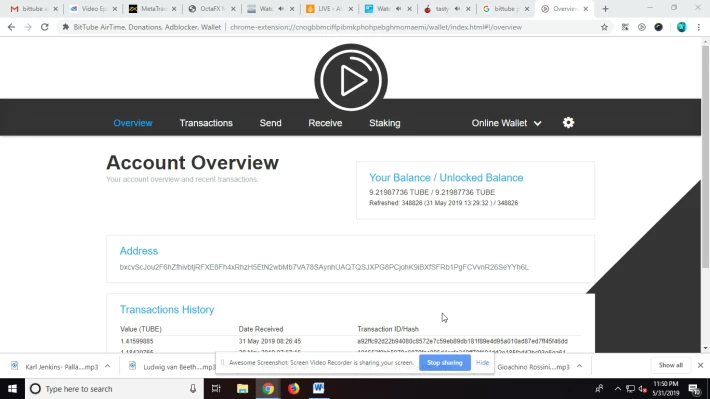Switch to the OctaFX browser tab
The image size is (710, 399).
[x=211, y=9]
